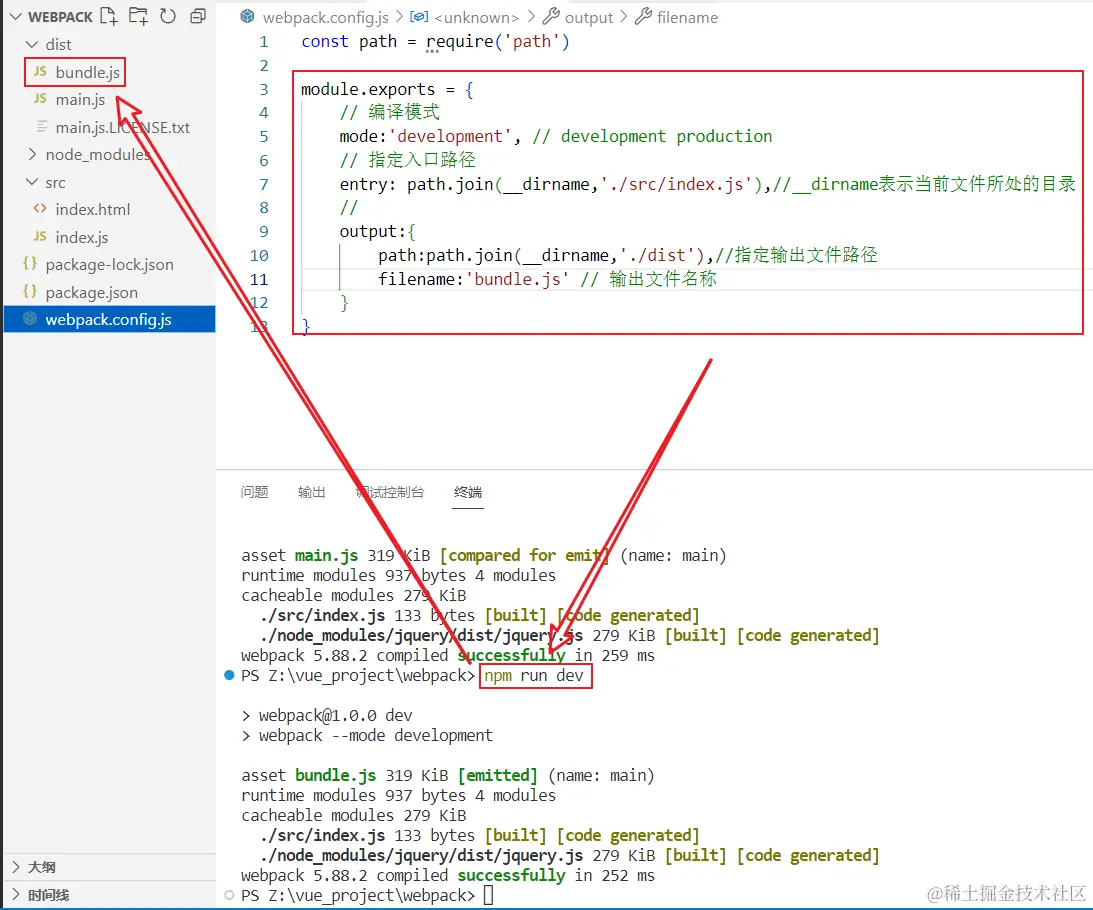Image resolution: width=1093 pixels, height=910 pixels.
Task: Expand the 时间线 timeline section
Action: pos(16,895)
